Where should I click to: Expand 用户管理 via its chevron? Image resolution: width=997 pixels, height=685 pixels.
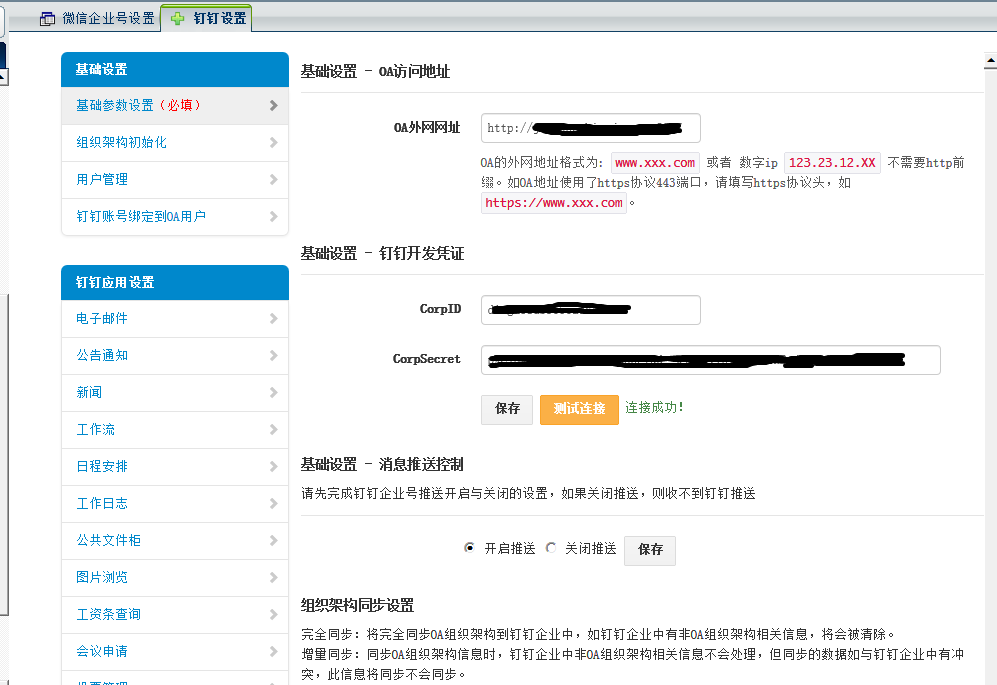point(273,180)
